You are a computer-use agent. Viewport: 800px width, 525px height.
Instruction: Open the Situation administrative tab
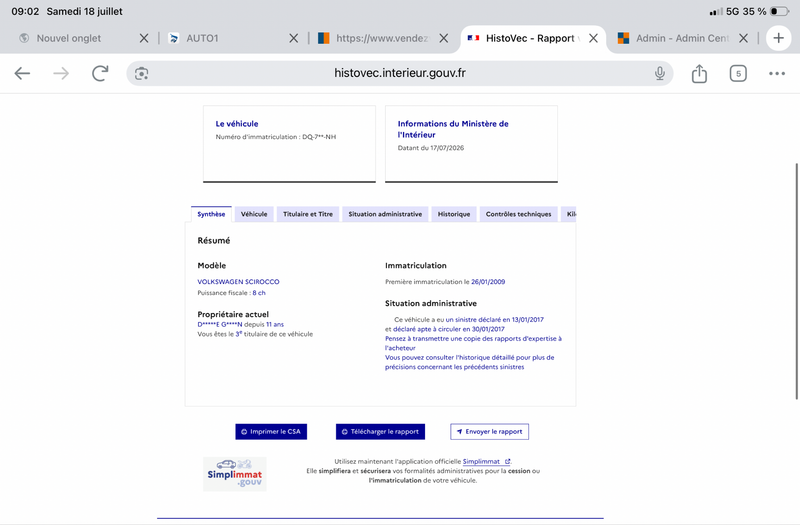pyautogui.click(x=385, y=214)
